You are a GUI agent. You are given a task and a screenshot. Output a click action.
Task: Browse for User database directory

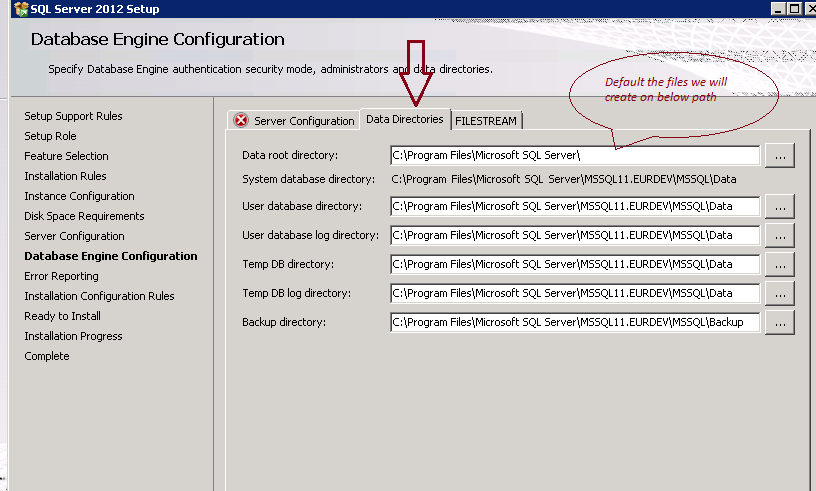coord(780,207)
